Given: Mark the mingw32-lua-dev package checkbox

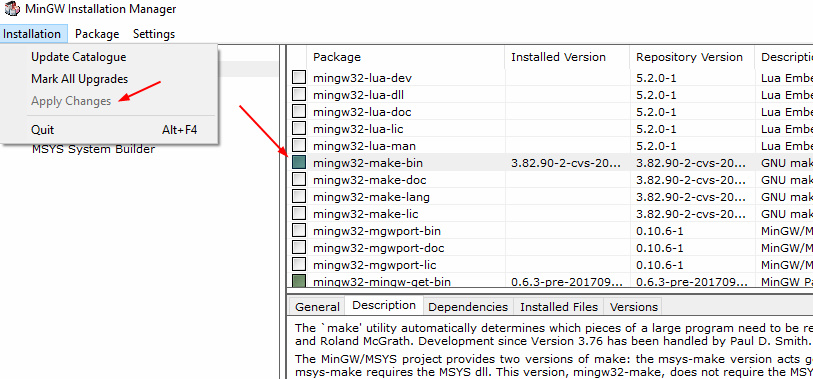Looking at the screenshot, I should click(x=299, y=78).
